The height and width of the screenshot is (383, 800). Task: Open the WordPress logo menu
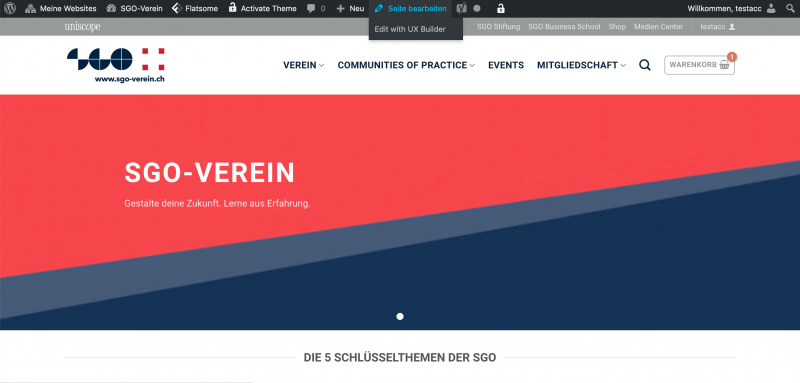pos(10,8)
